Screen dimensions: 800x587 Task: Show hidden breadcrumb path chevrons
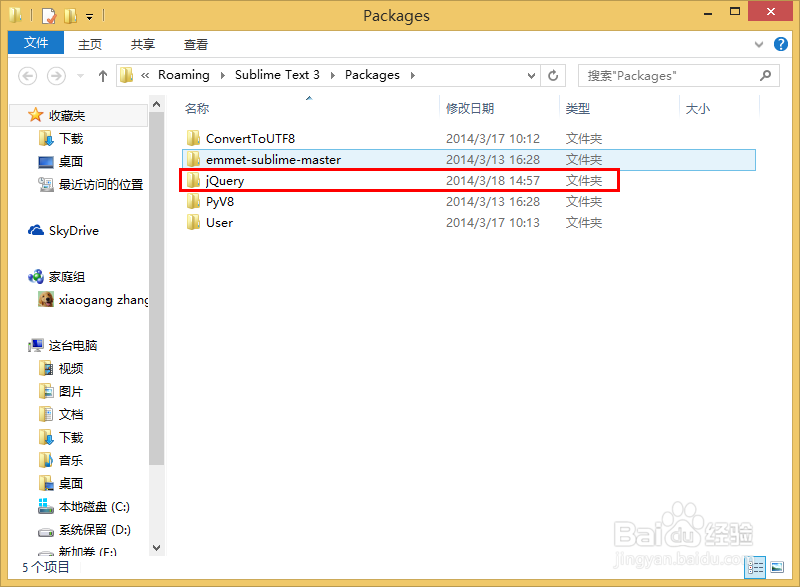click(x=145, y=75)
